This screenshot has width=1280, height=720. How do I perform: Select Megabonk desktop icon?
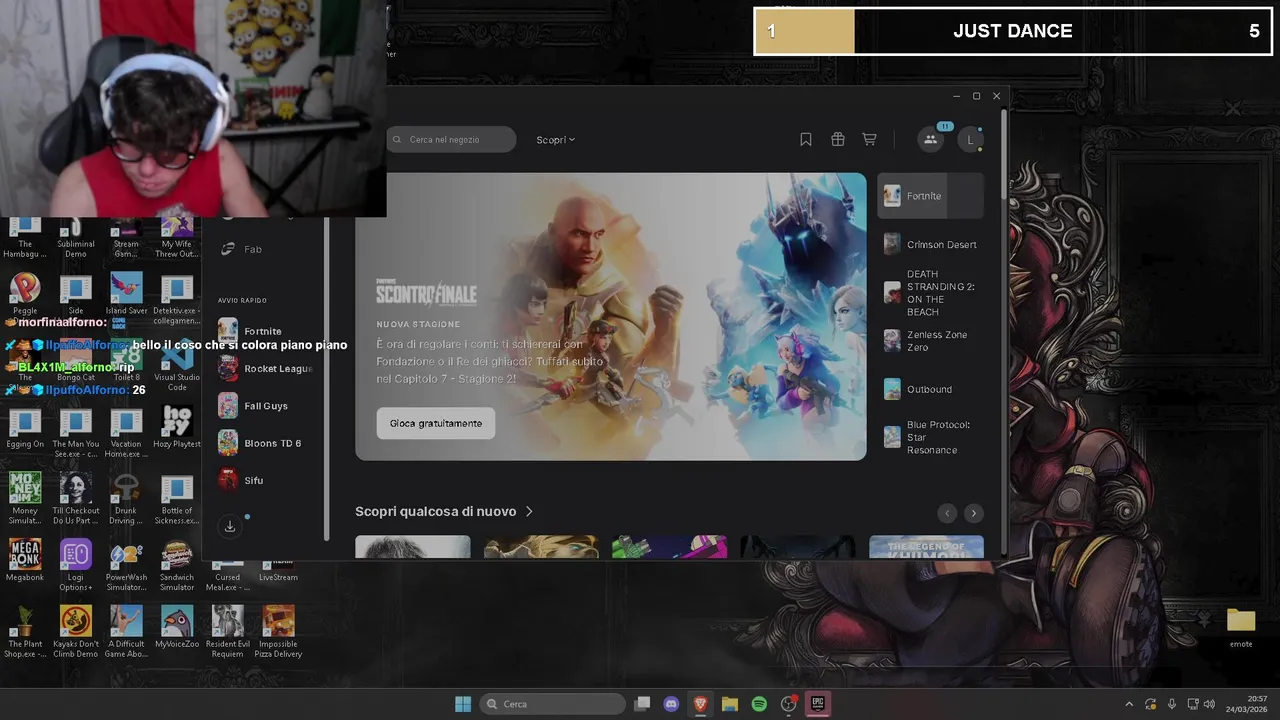coord(25,560)
